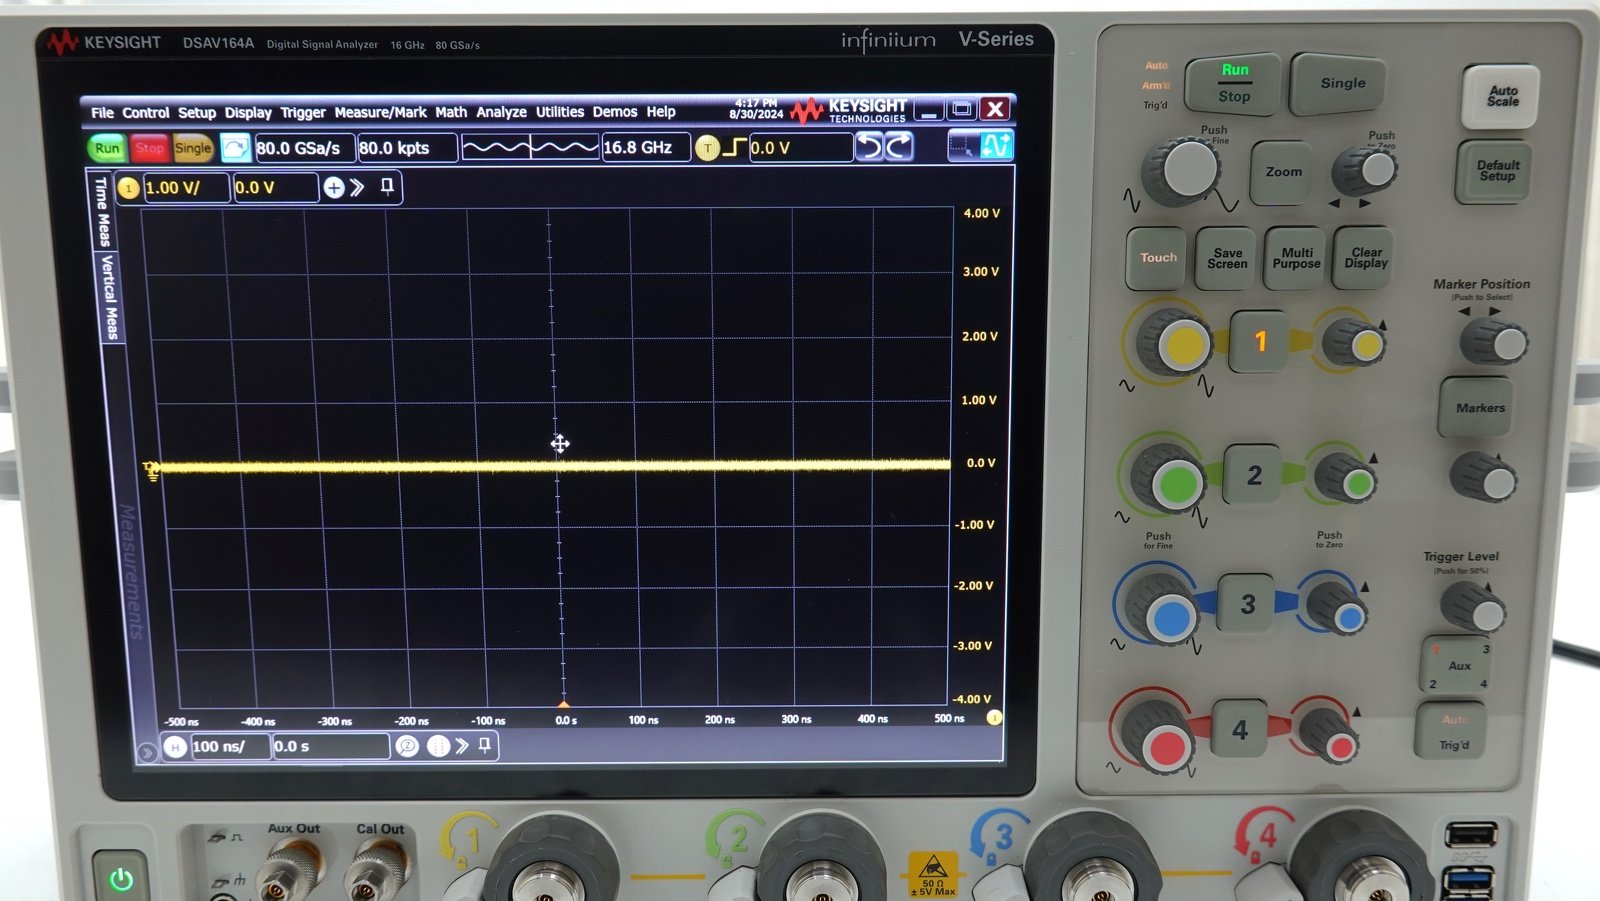The image size is (1600, 901).
Task: Click the on-screen yellow Single button
Action: pyautogui.click(x=193, y=148)
